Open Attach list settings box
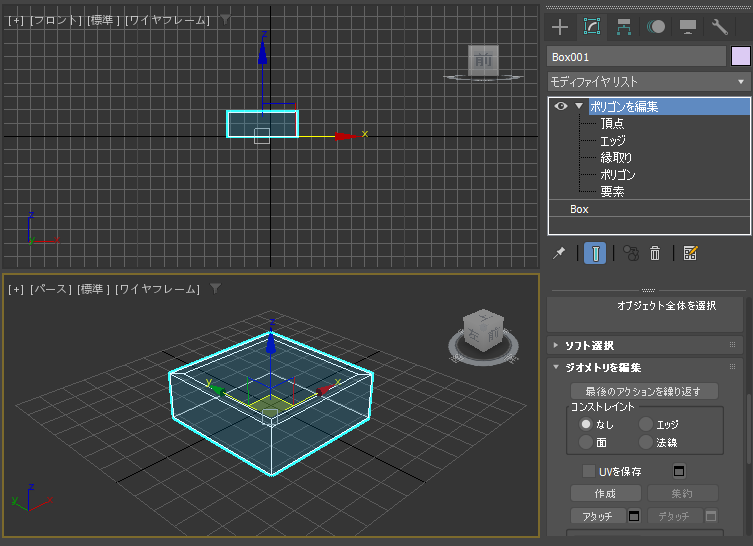753x546 pixels. [634, 516]
